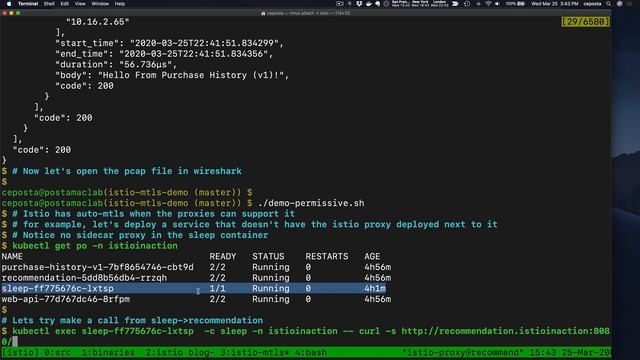
Task: Click the "istio-proxy@recommend" pane title in status bar
Action: point(462,352)
